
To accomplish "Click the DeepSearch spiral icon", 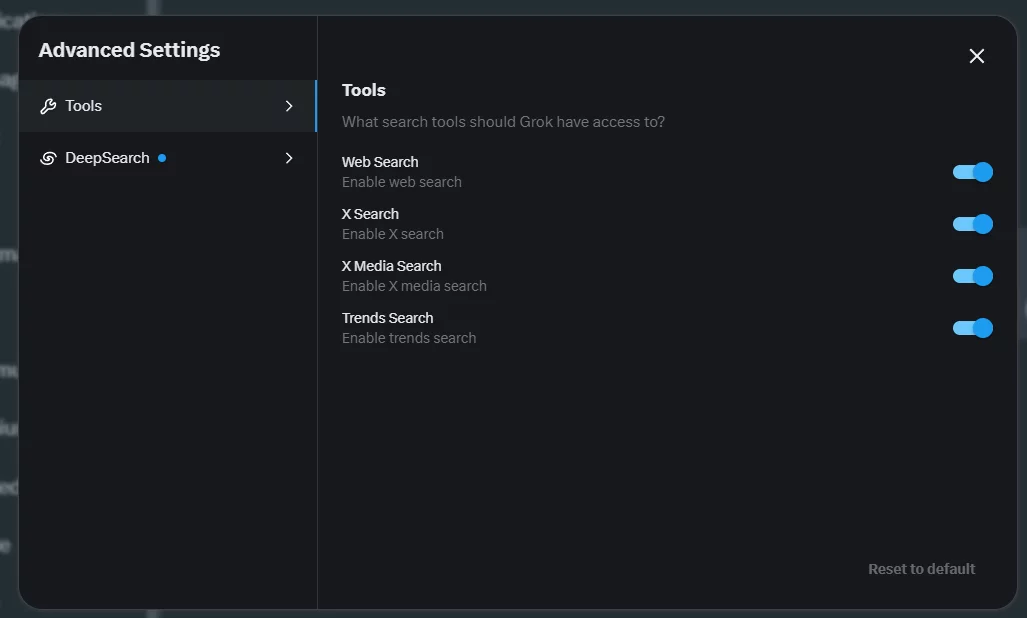I will click(48, 158).
